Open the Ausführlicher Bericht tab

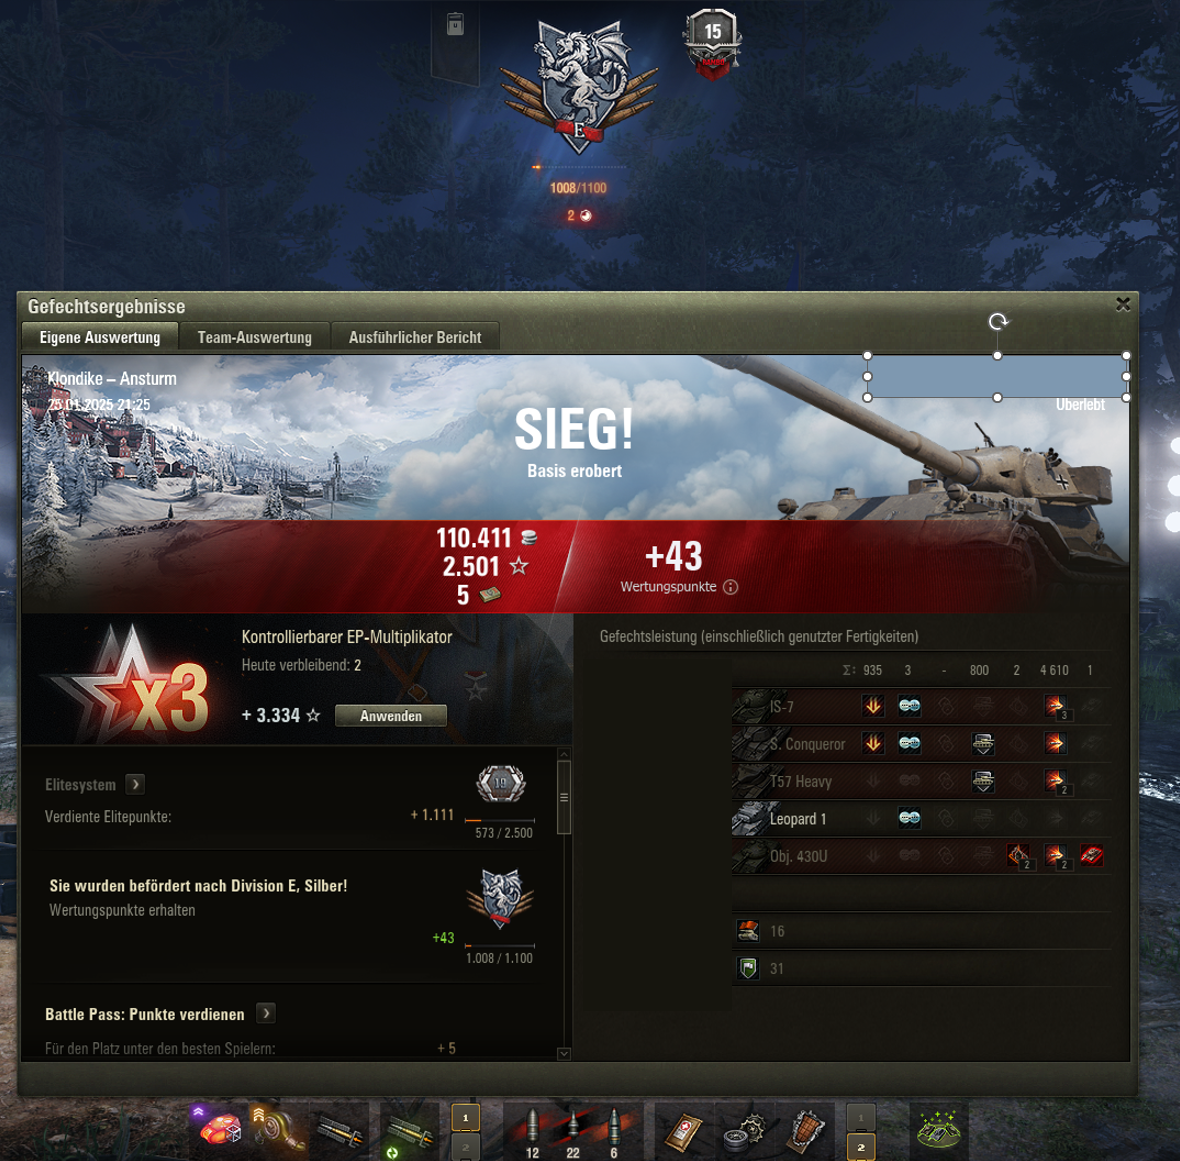click(415, 337)
